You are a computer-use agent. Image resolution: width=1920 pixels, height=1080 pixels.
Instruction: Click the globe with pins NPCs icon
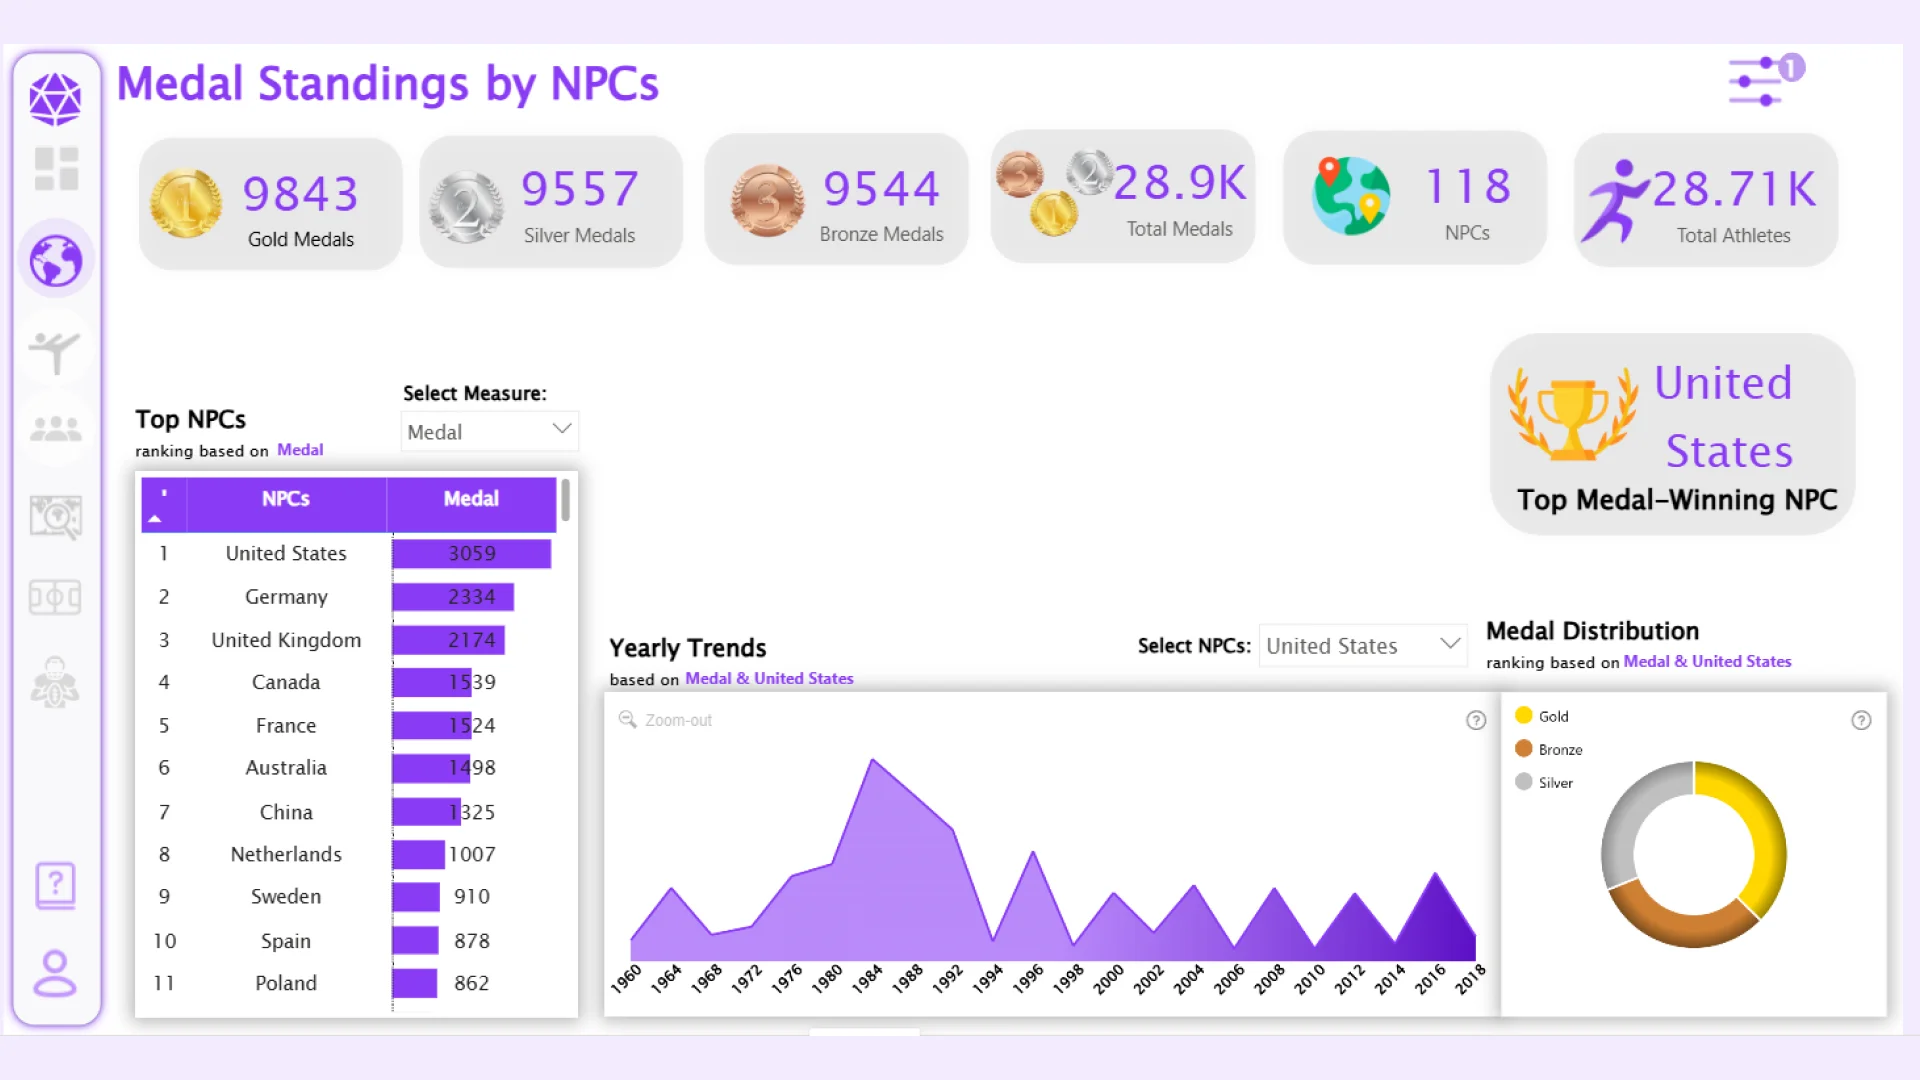[x=1351, y=196]
